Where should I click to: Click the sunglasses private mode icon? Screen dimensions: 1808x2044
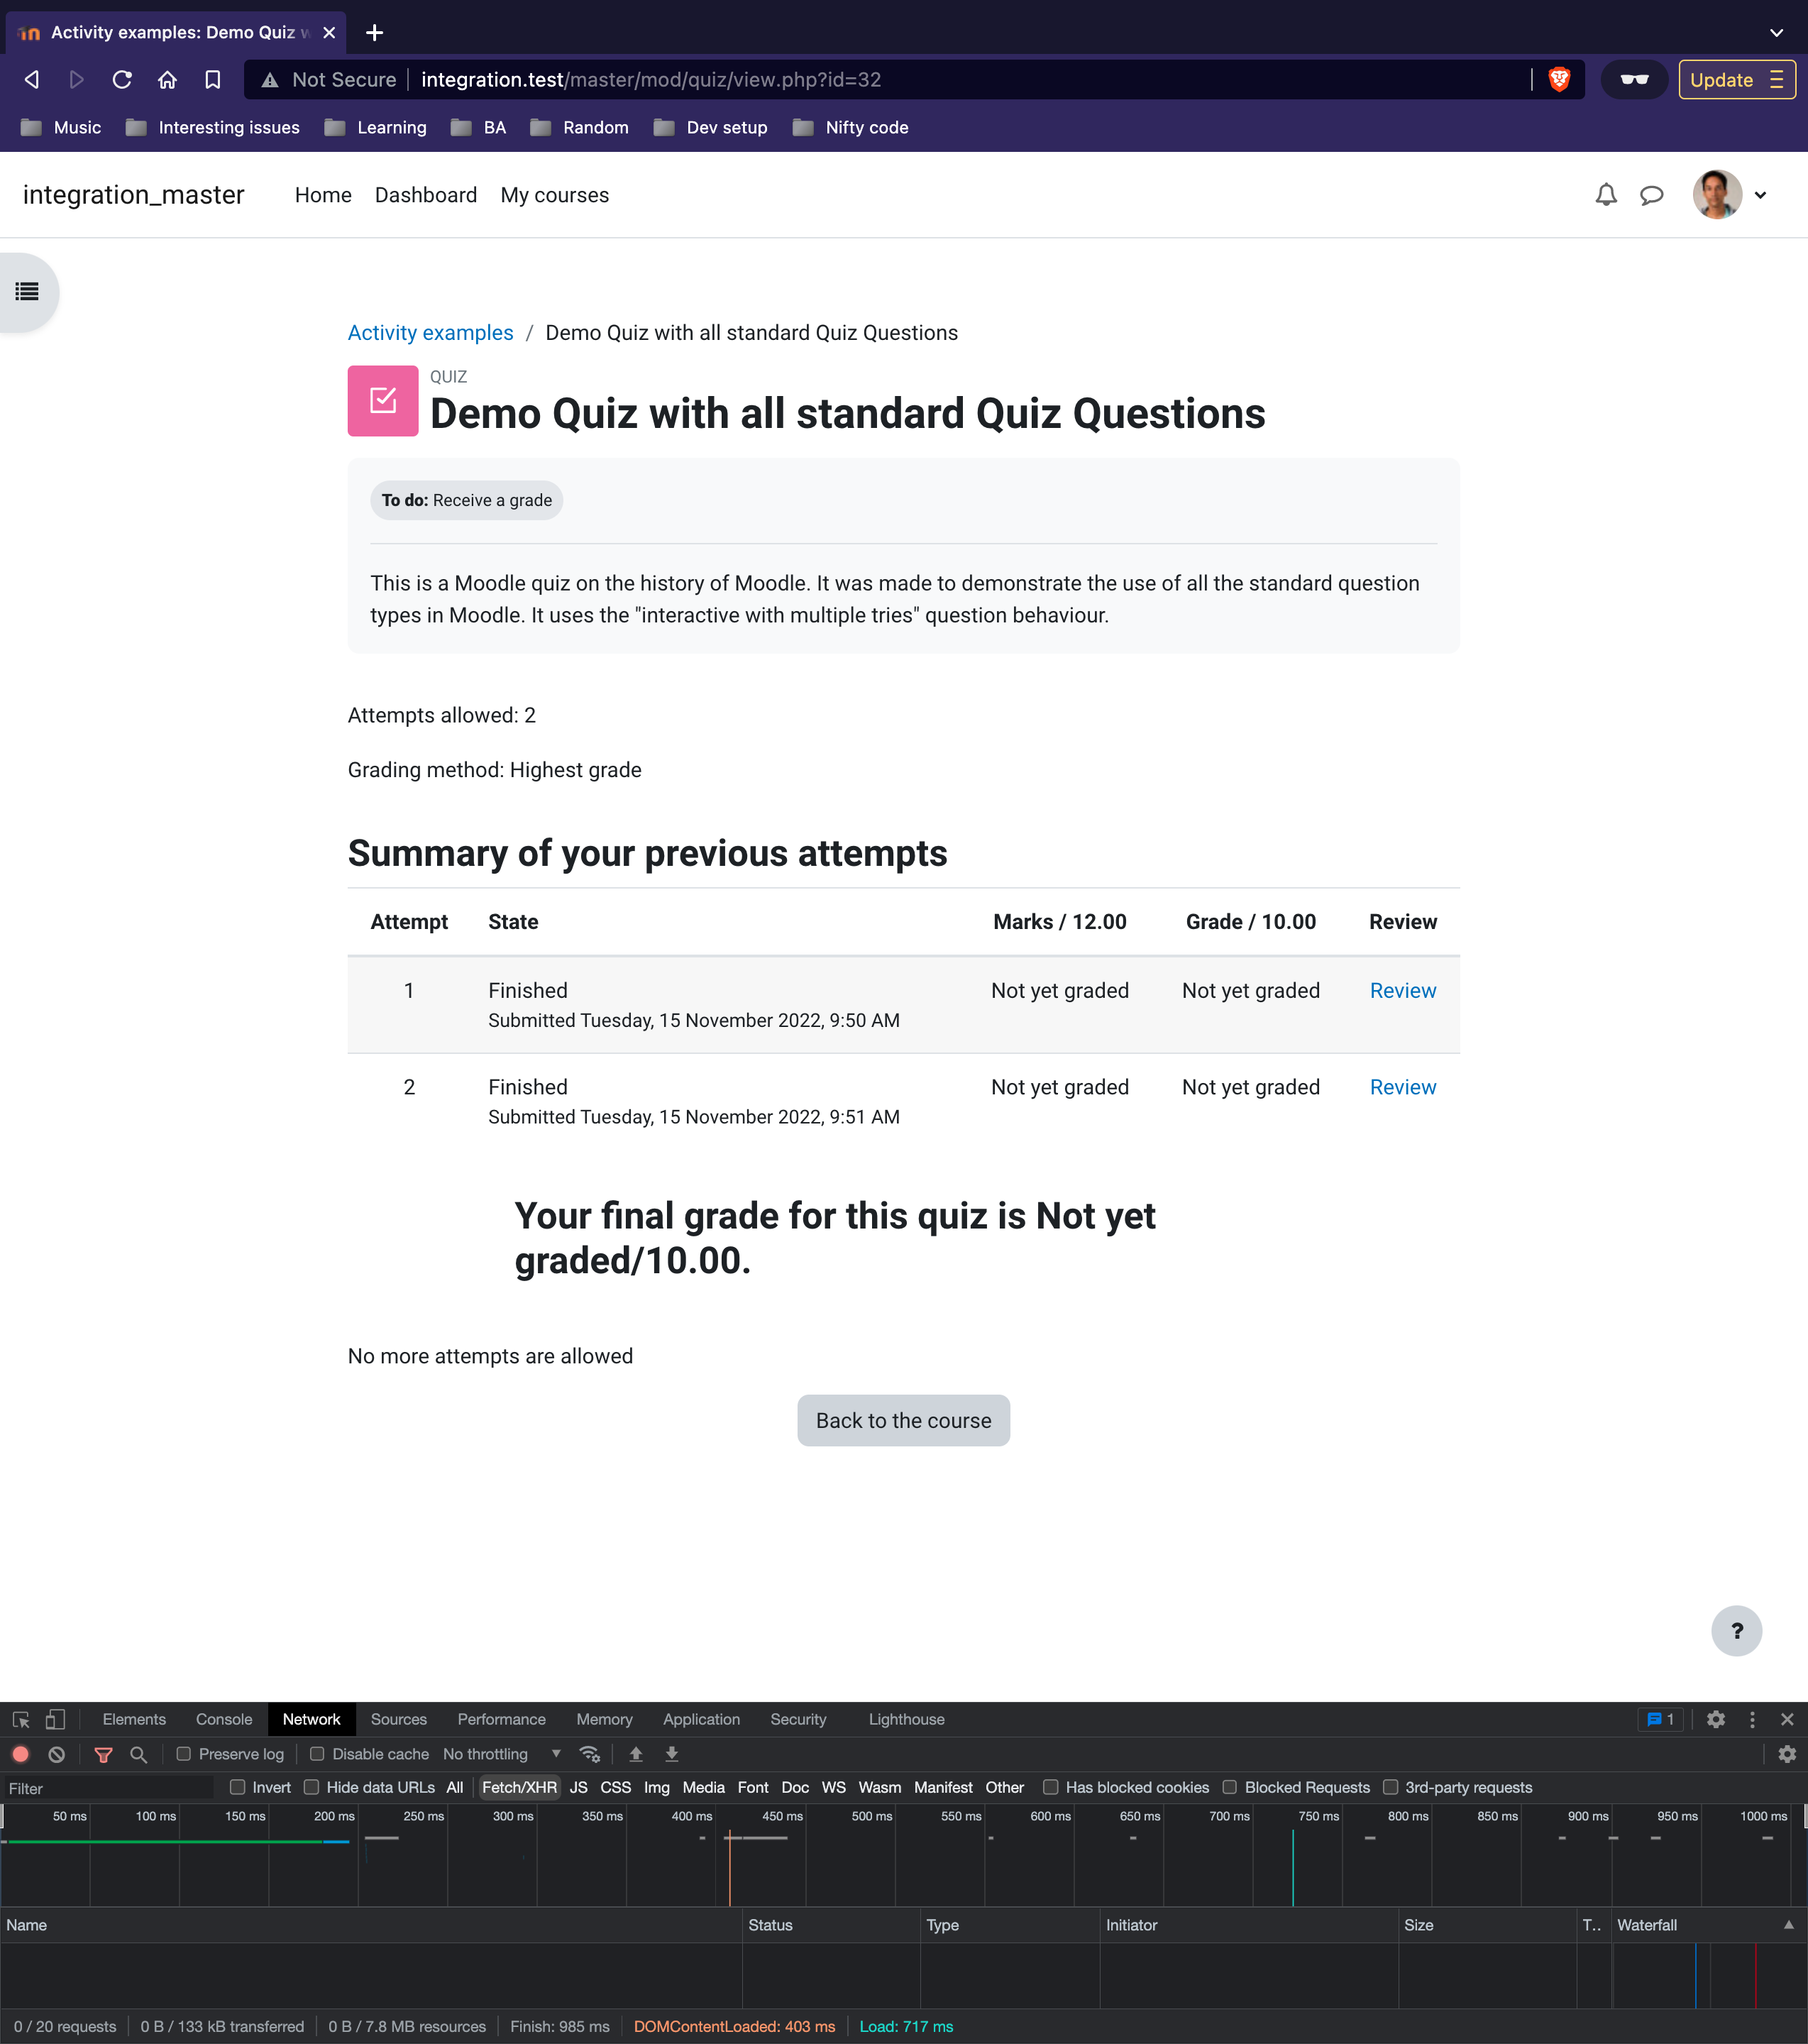[1634, 79]
